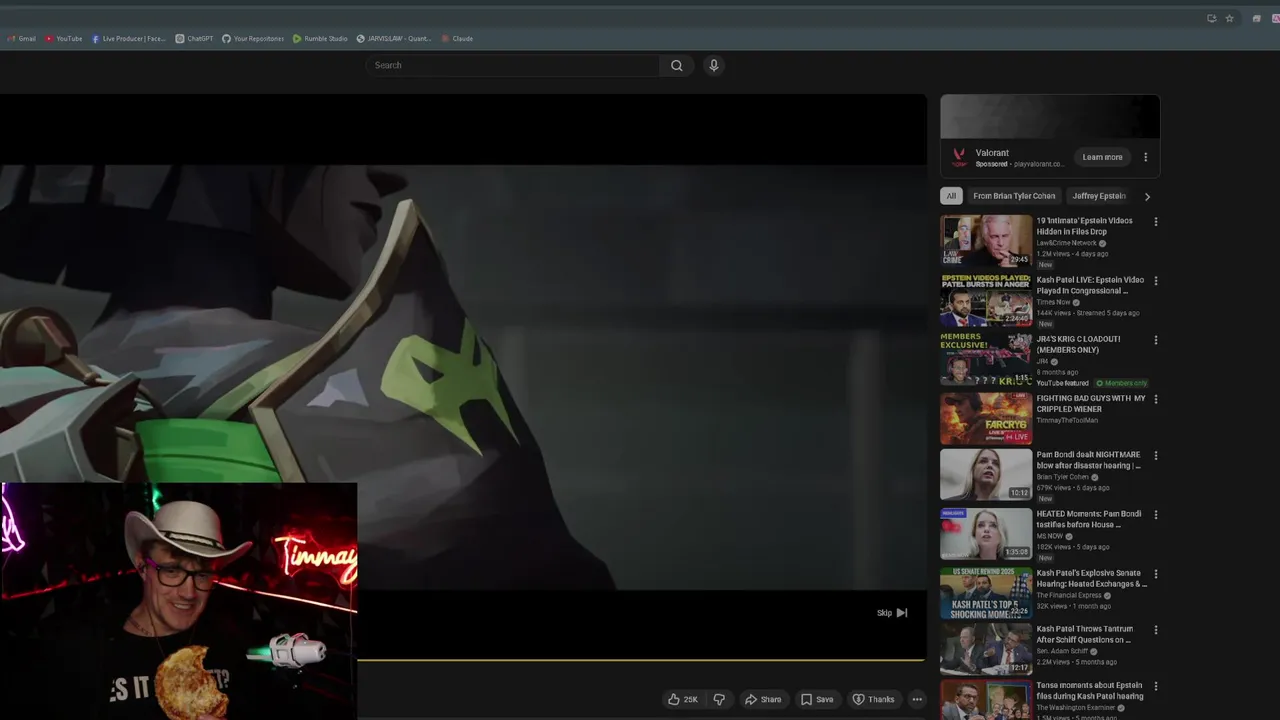Open YouTube bookmark in bookmarks bar
Screen dimensions: 1280x720
pyautogui.click(x=63, y=38)
